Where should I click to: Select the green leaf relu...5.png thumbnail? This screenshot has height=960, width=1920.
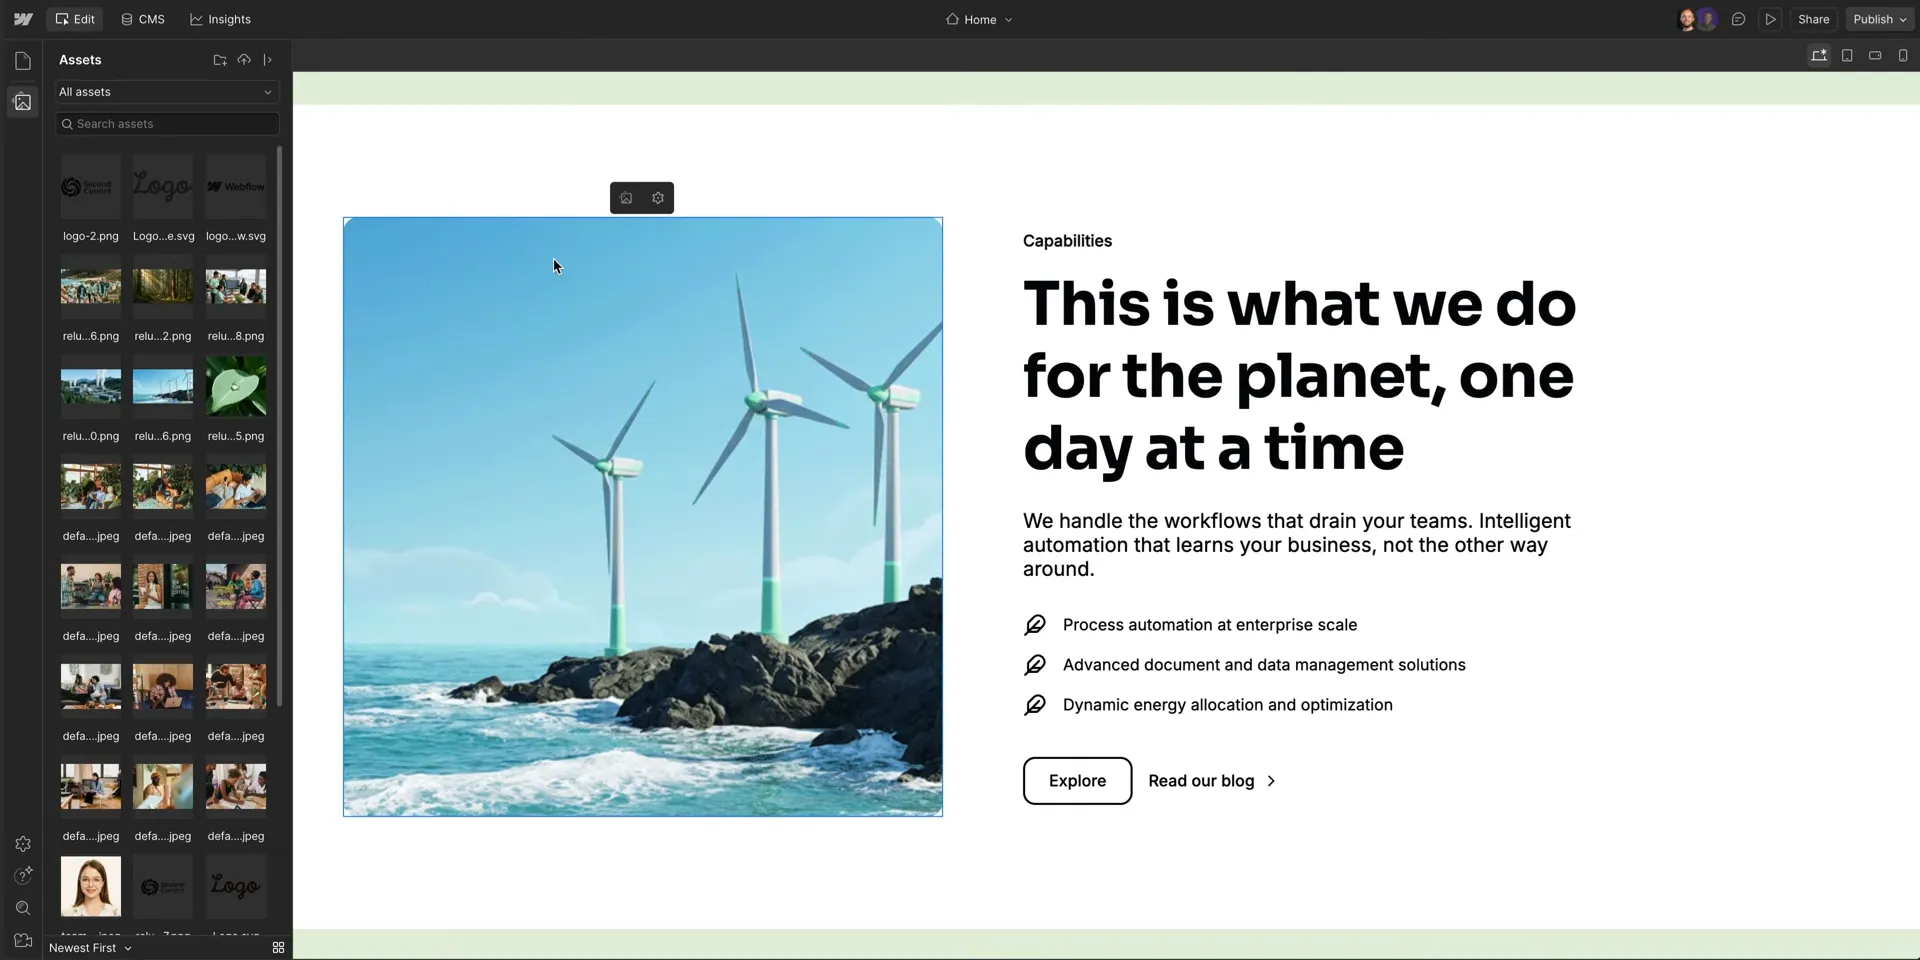(236, 387)
